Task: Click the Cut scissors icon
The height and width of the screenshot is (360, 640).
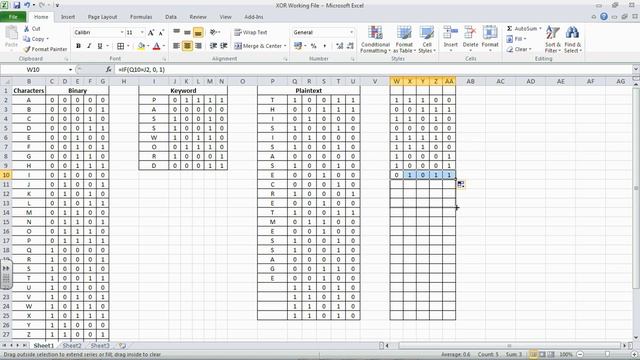Action: 27,29
